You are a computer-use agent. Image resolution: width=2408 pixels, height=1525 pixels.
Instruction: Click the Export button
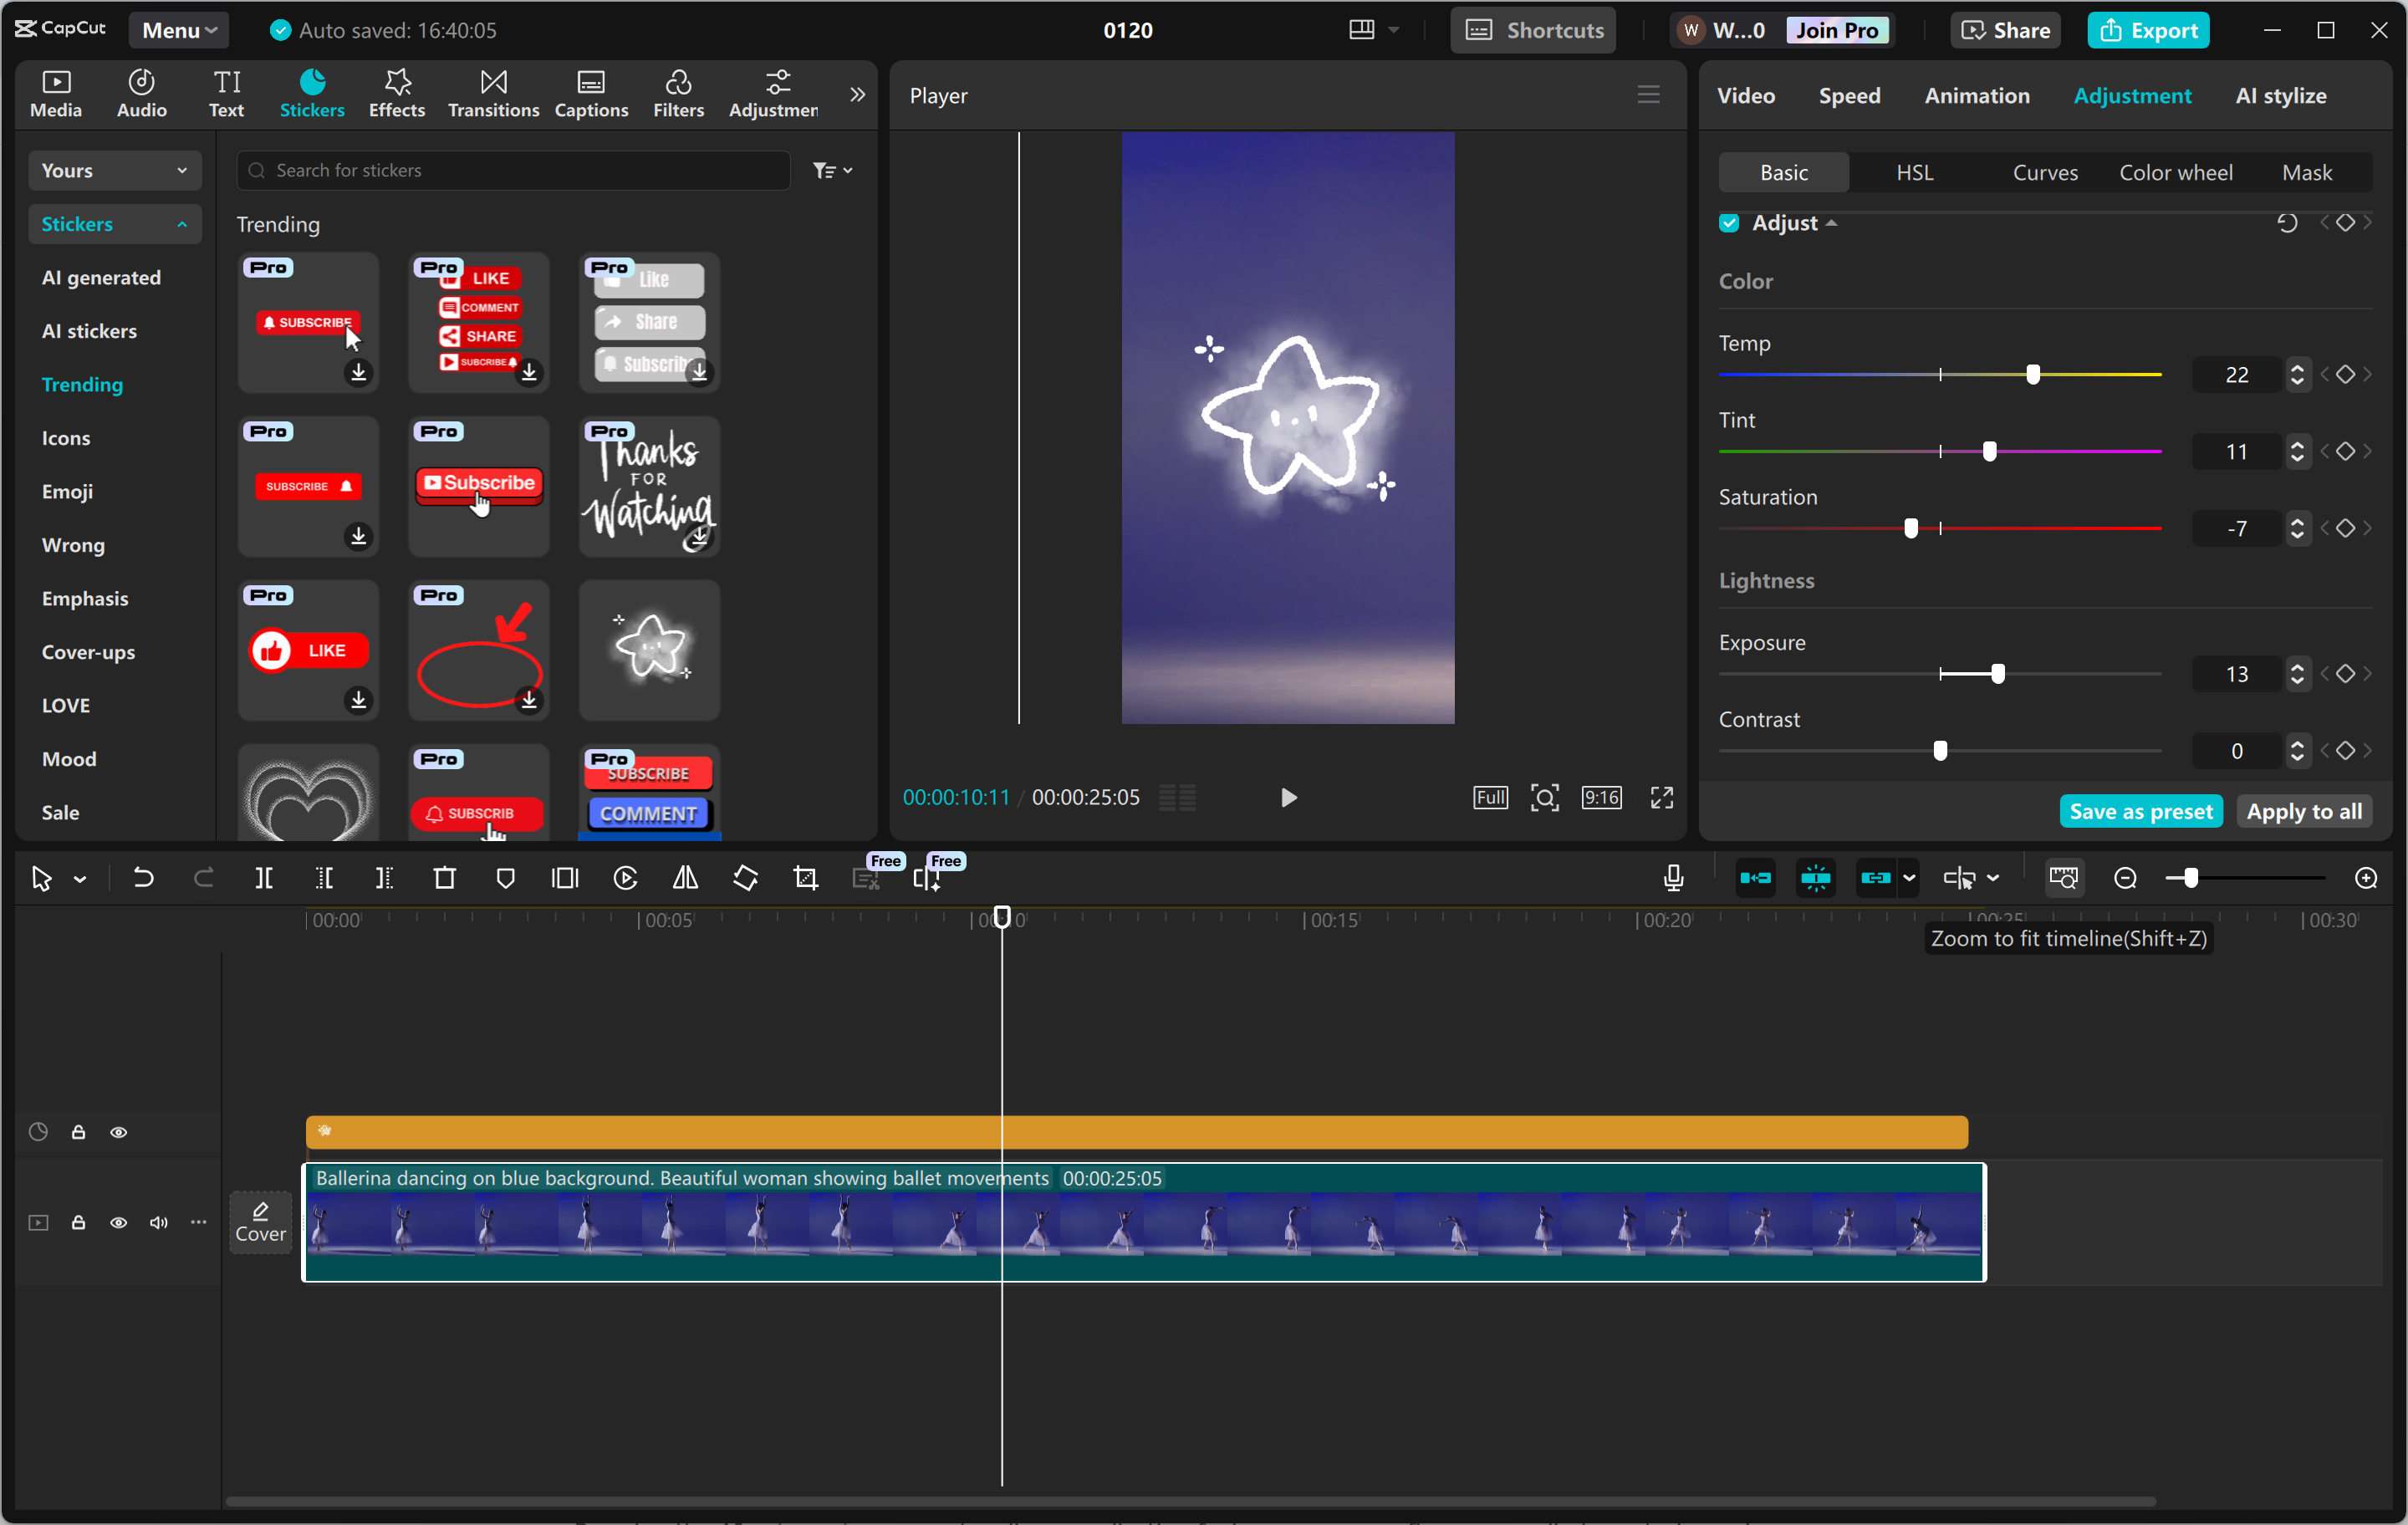point(2148,30)
